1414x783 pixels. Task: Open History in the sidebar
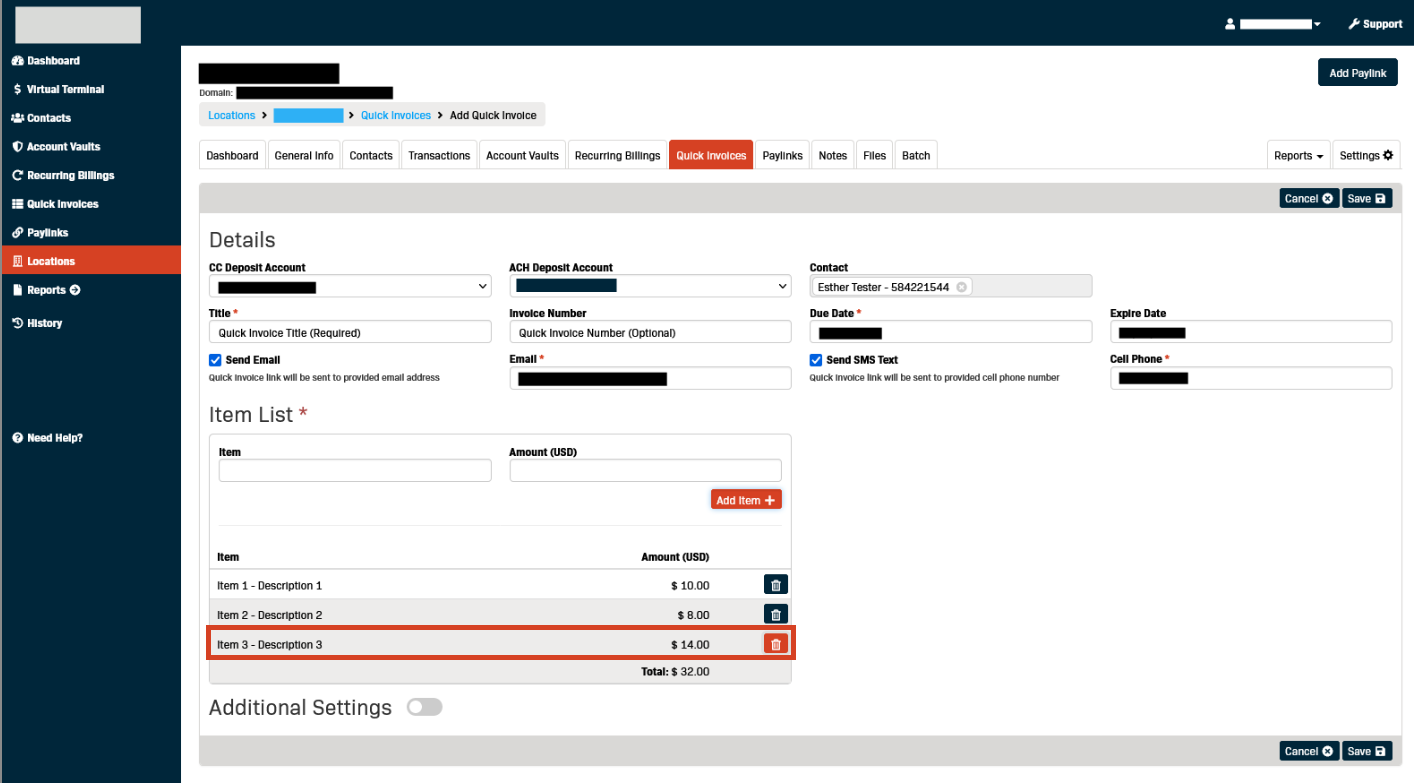click(37, 323)
